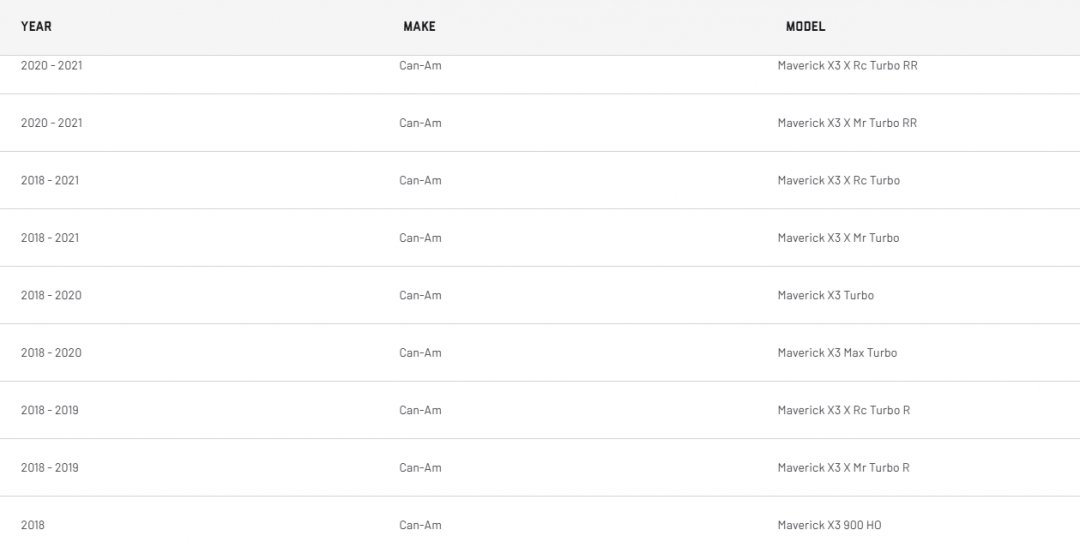Click the year range for Maverick X3 Max Turbo

coord(51,353)
